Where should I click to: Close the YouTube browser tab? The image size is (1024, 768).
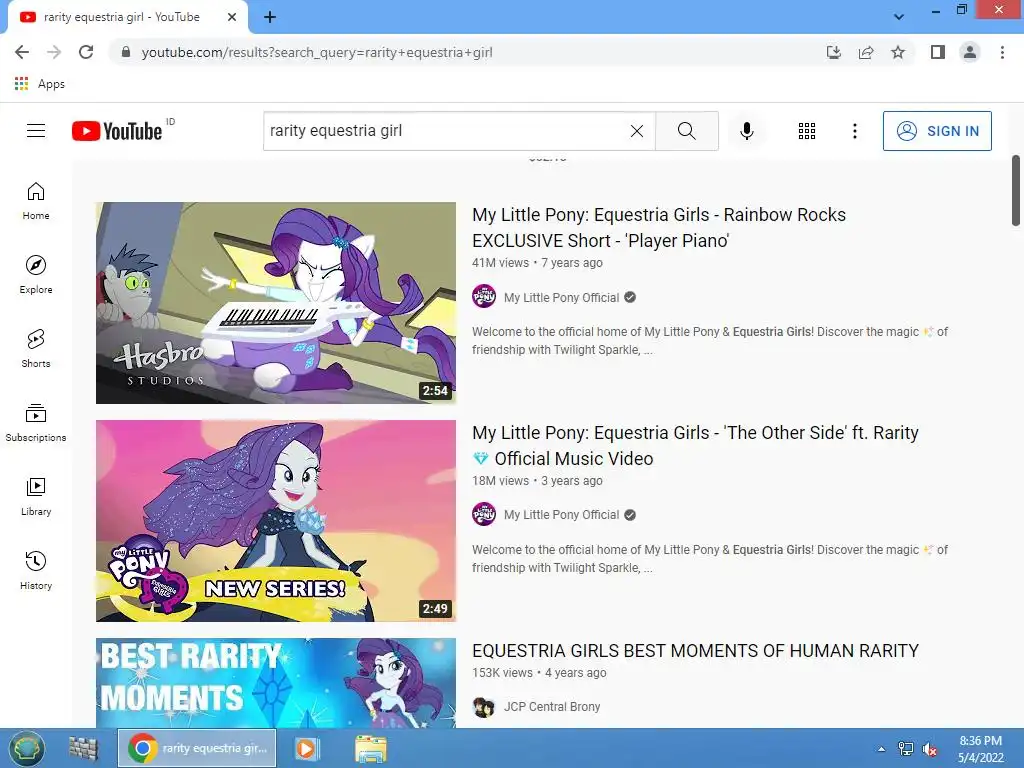(232, 17)
